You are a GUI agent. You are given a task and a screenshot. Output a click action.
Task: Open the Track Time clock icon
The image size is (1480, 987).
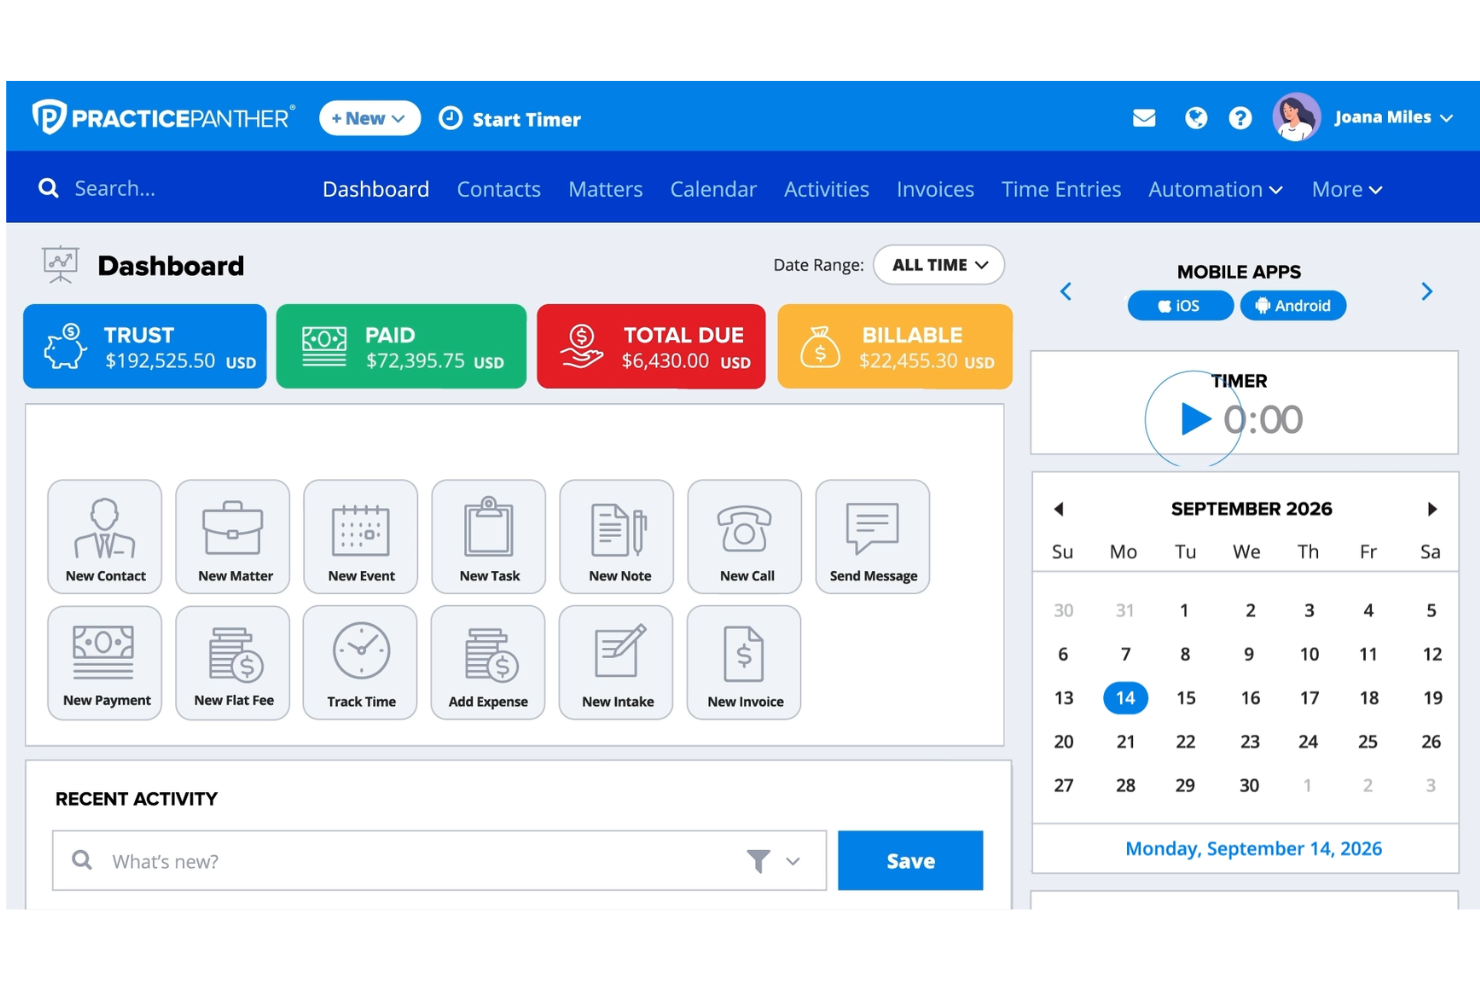pyautogui.click(x=360, y=655)
